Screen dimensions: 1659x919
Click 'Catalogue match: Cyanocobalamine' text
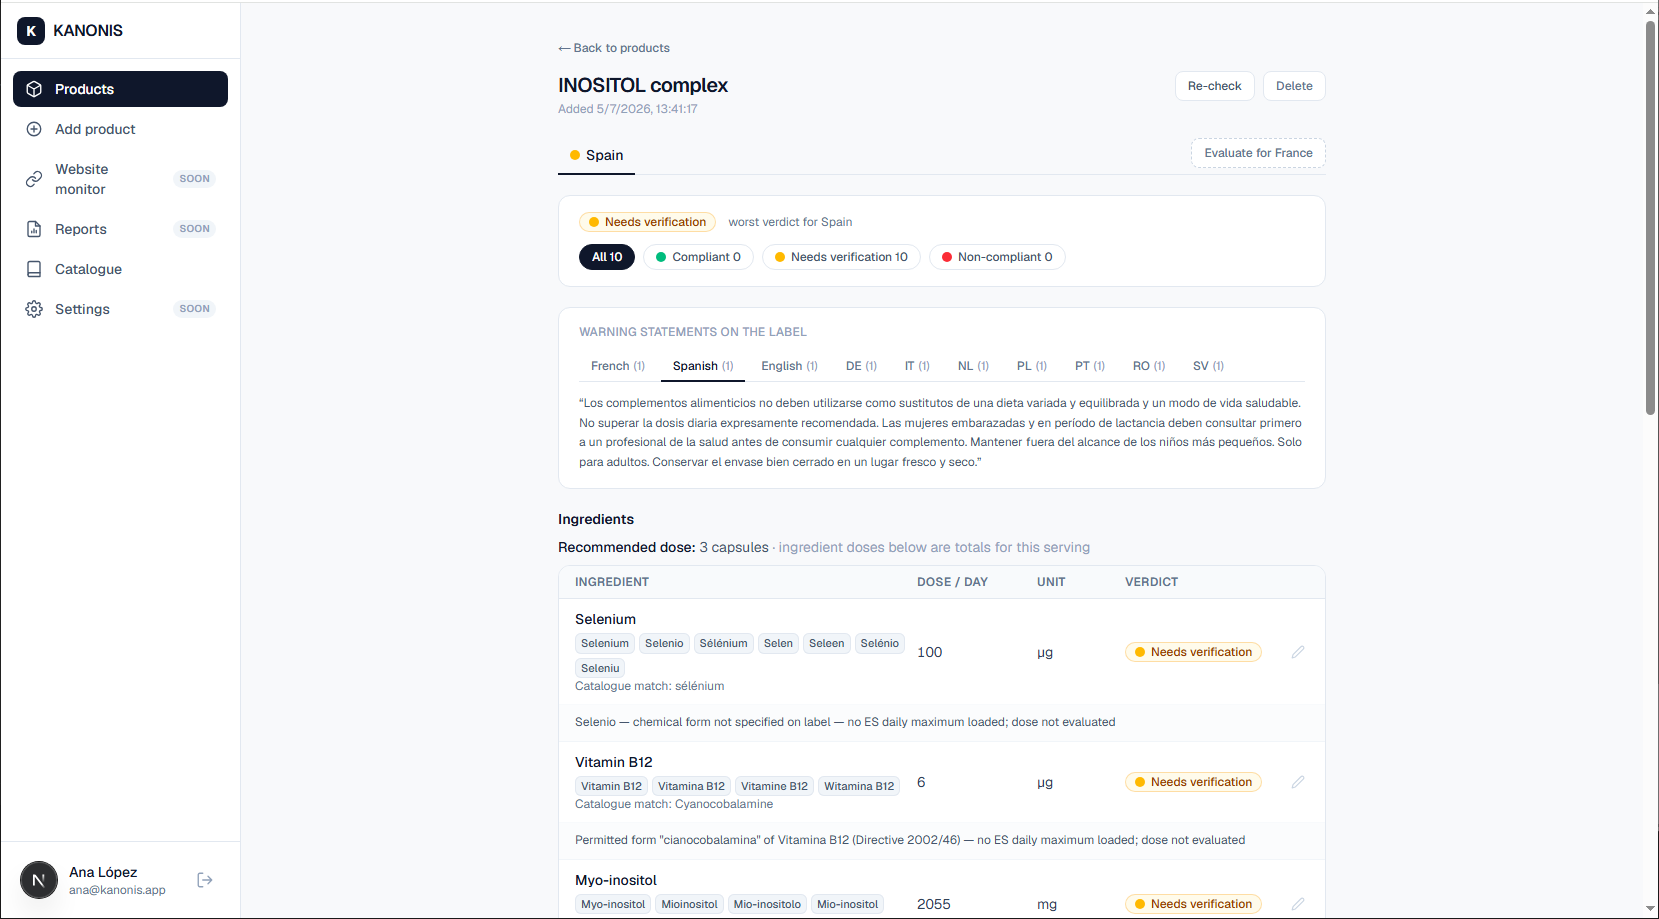(674, 804)
